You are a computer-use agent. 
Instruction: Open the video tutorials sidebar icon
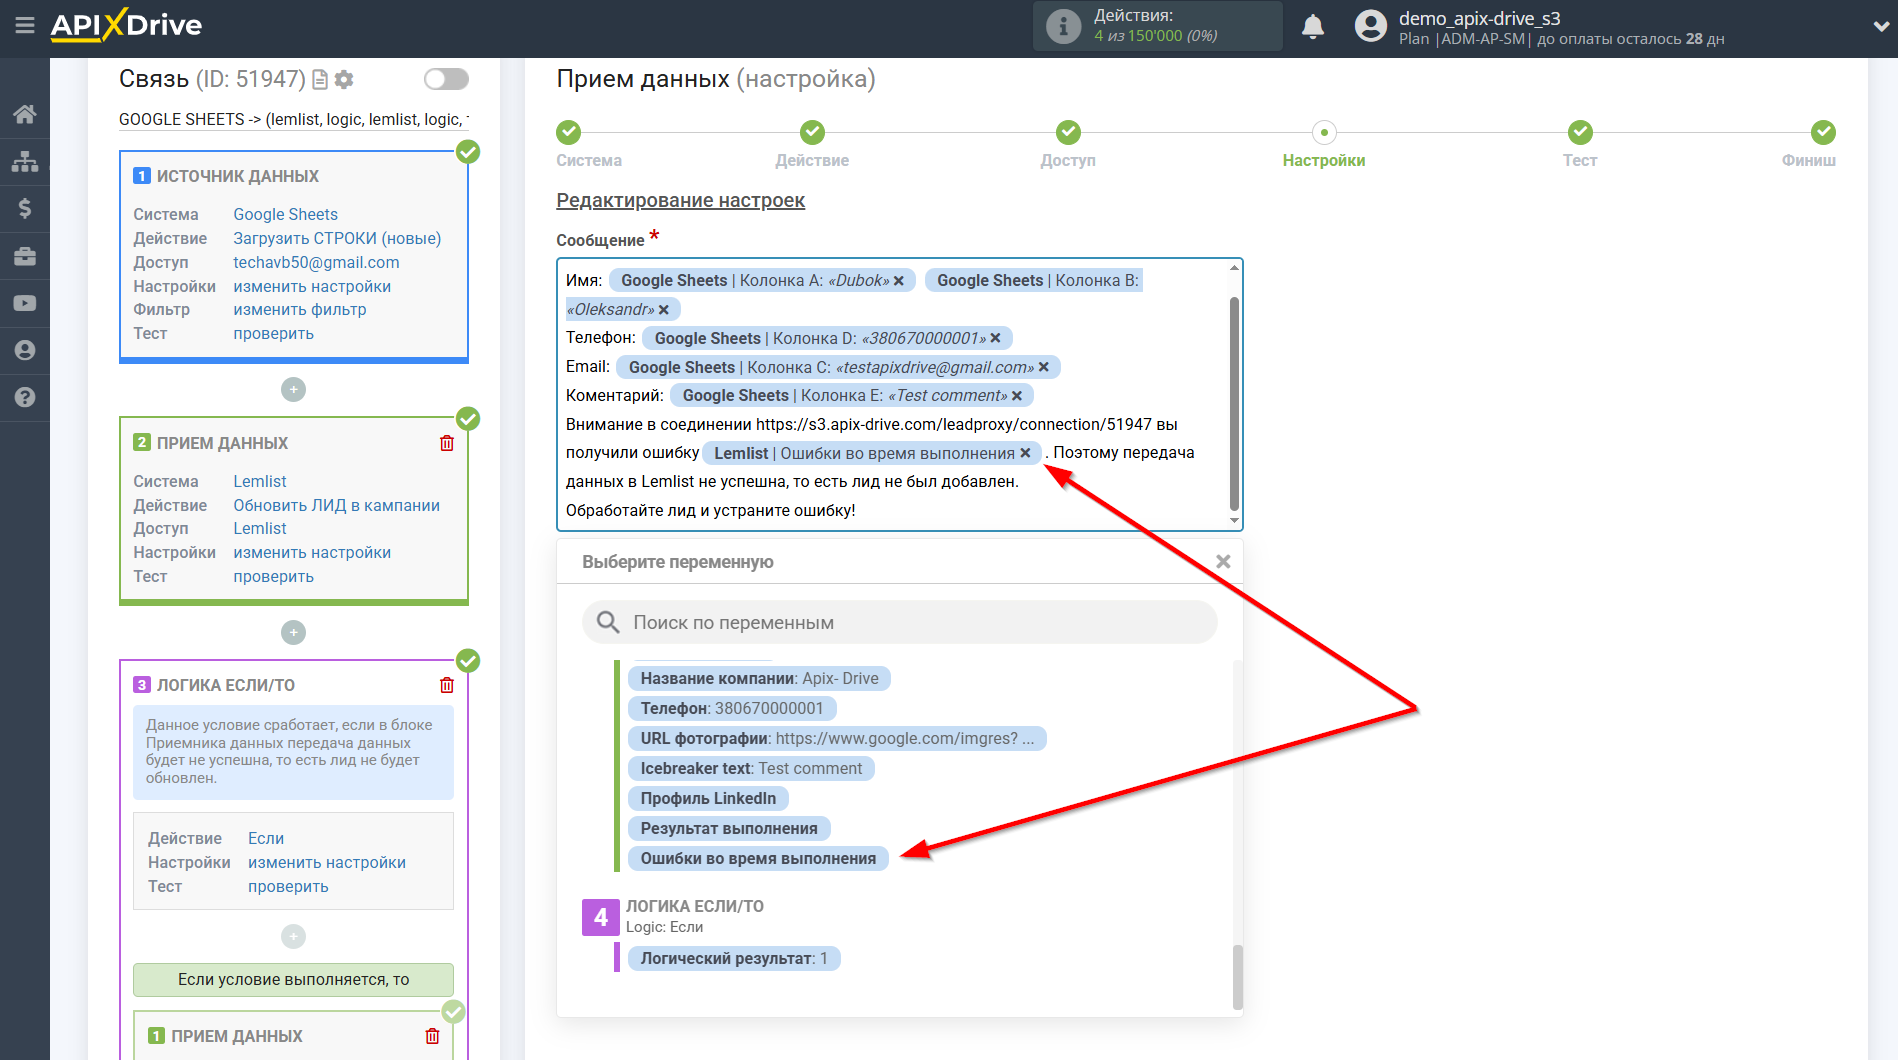click(25, 303)
